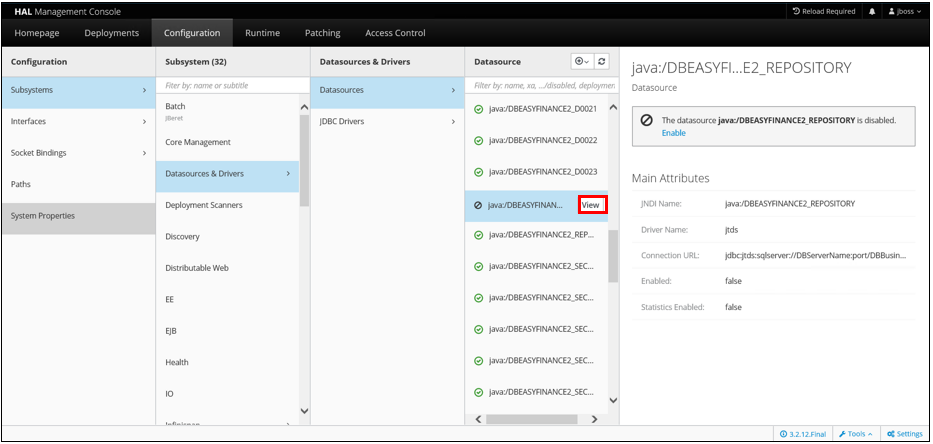This screenshot has width=933, height=444.
Task: Expand the Interfaces chevron
Action: tap(144, 121)
